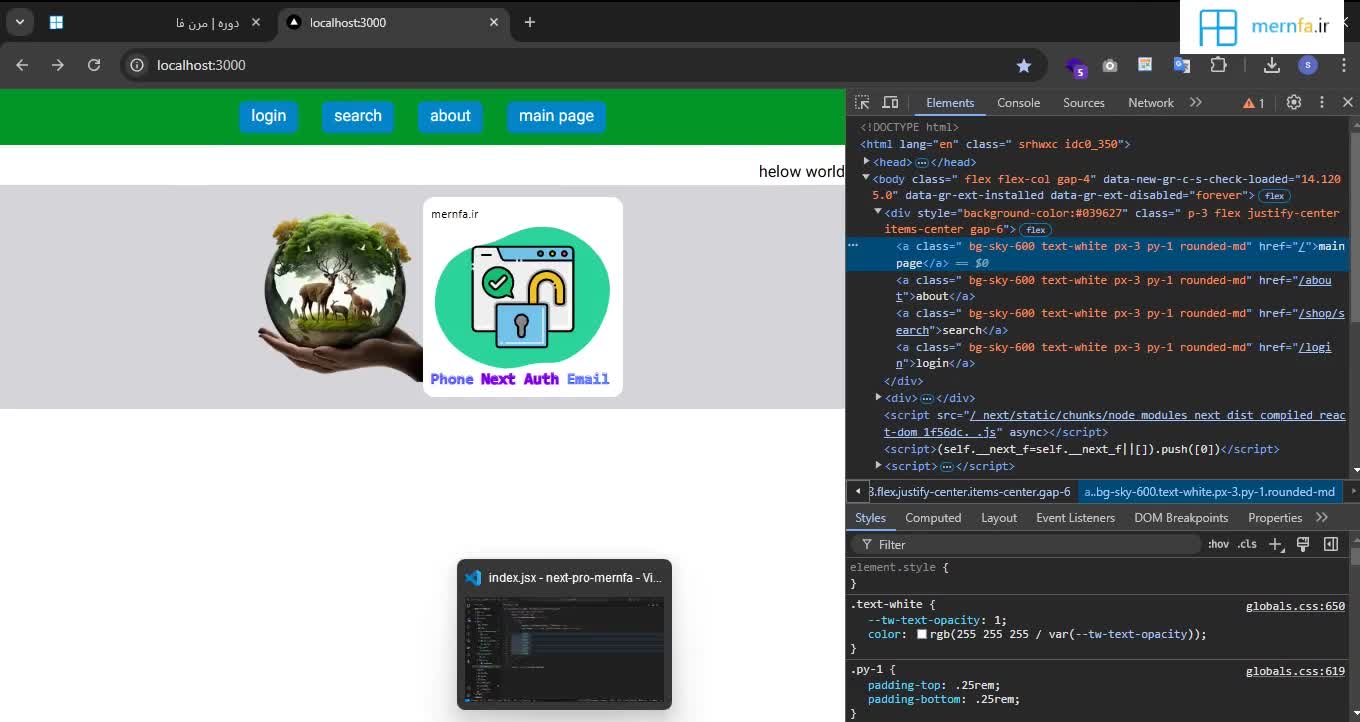
Task: Open the Properties tab
Action: [x=1275, y=518]
